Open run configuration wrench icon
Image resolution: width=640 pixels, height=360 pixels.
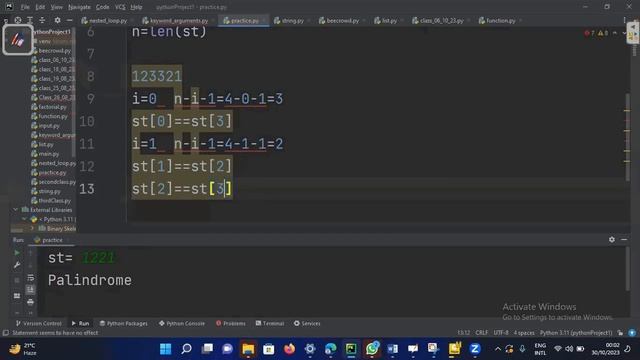coord(17,265)
